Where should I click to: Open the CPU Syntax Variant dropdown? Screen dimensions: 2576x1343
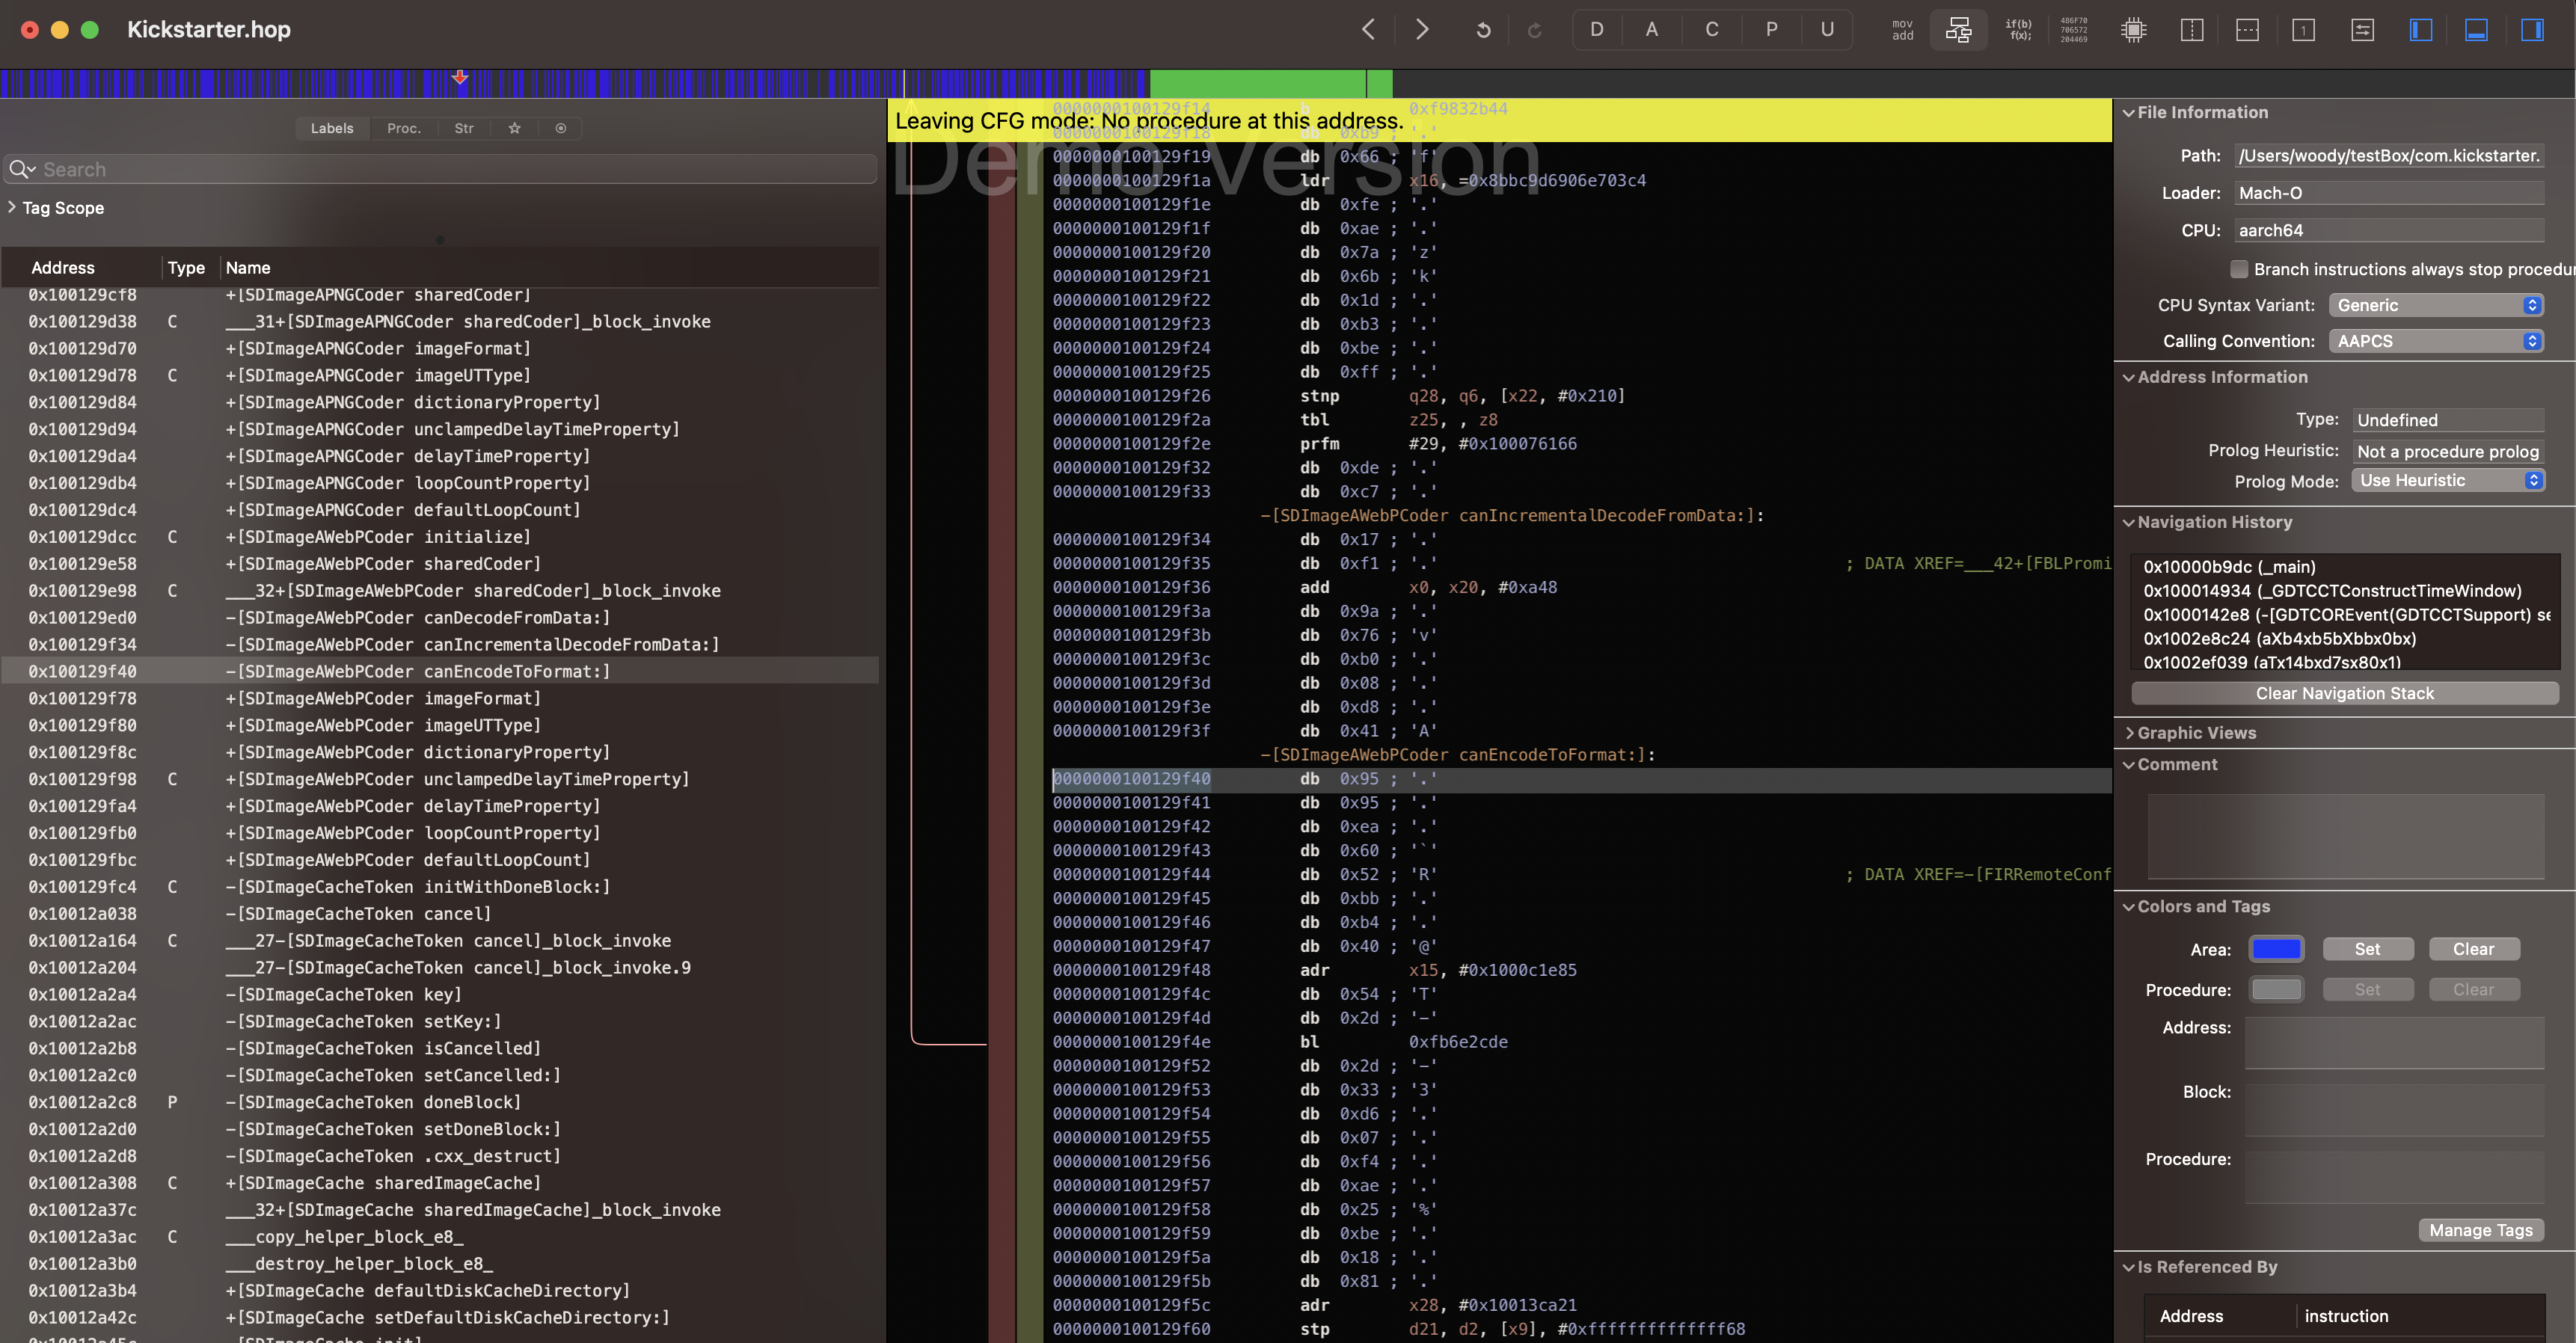(2435, 305)
